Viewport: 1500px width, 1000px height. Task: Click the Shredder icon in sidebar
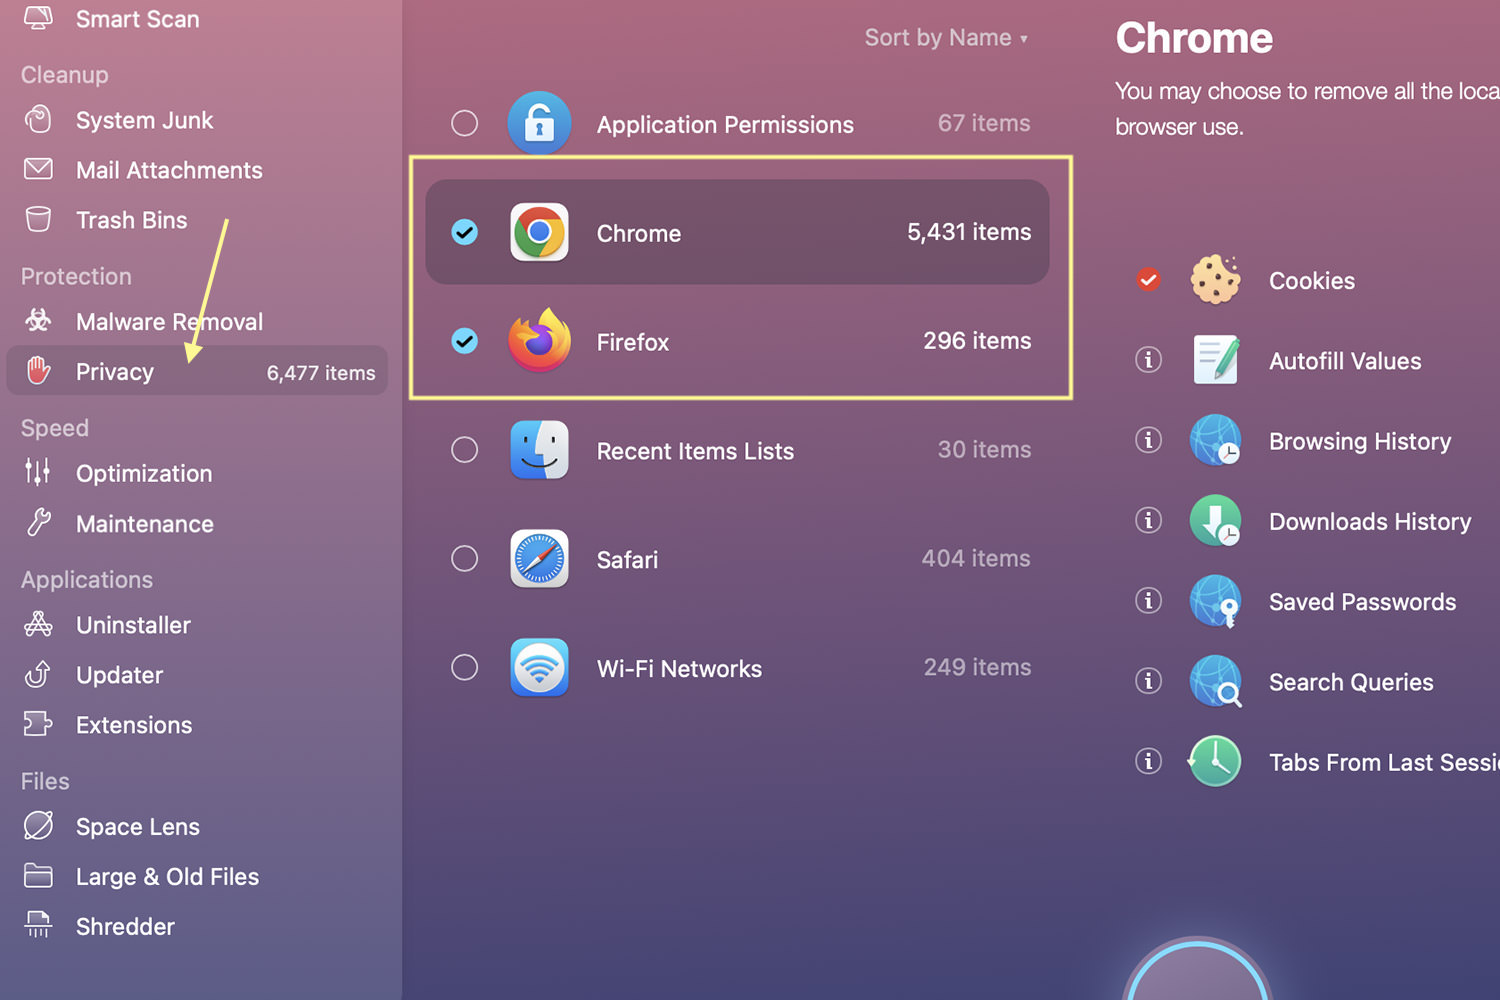pyautogui.click(x=38, y=925)
